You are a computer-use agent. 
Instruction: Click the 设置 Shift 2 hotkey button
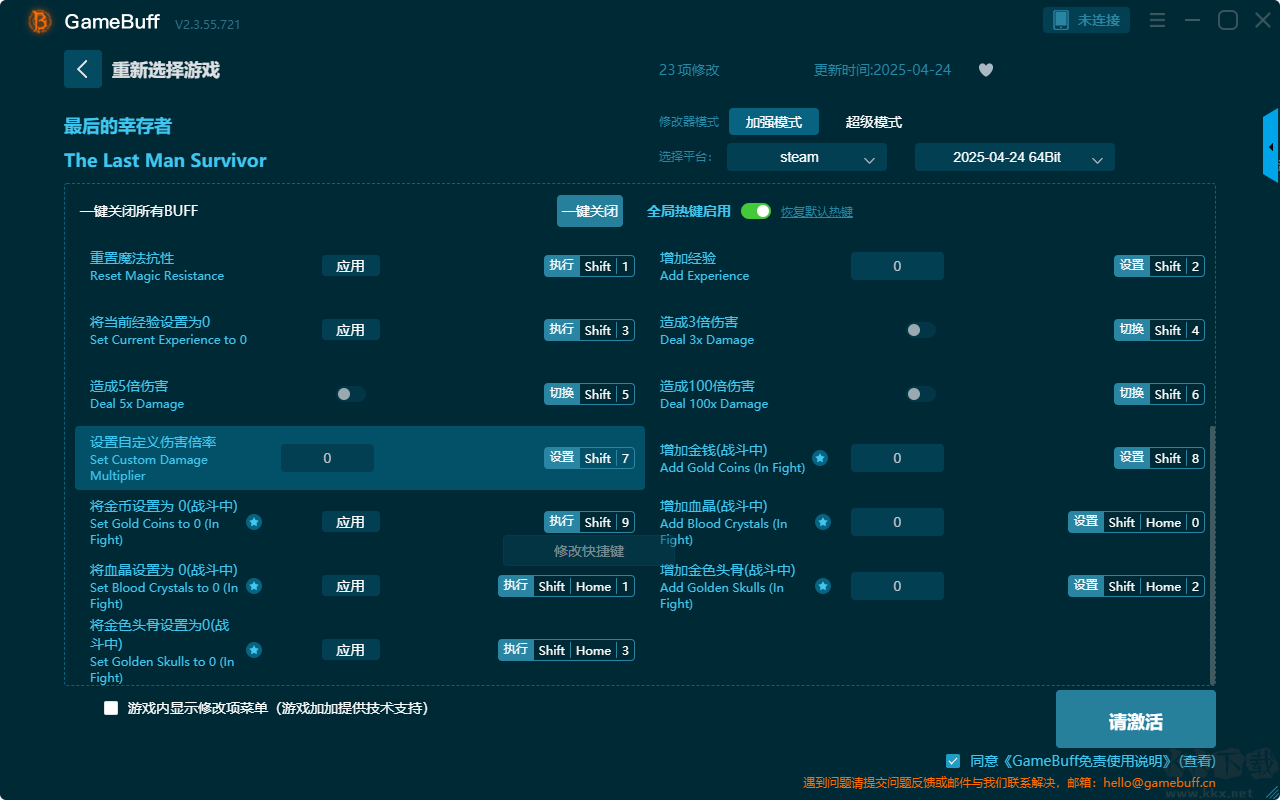1160,266
